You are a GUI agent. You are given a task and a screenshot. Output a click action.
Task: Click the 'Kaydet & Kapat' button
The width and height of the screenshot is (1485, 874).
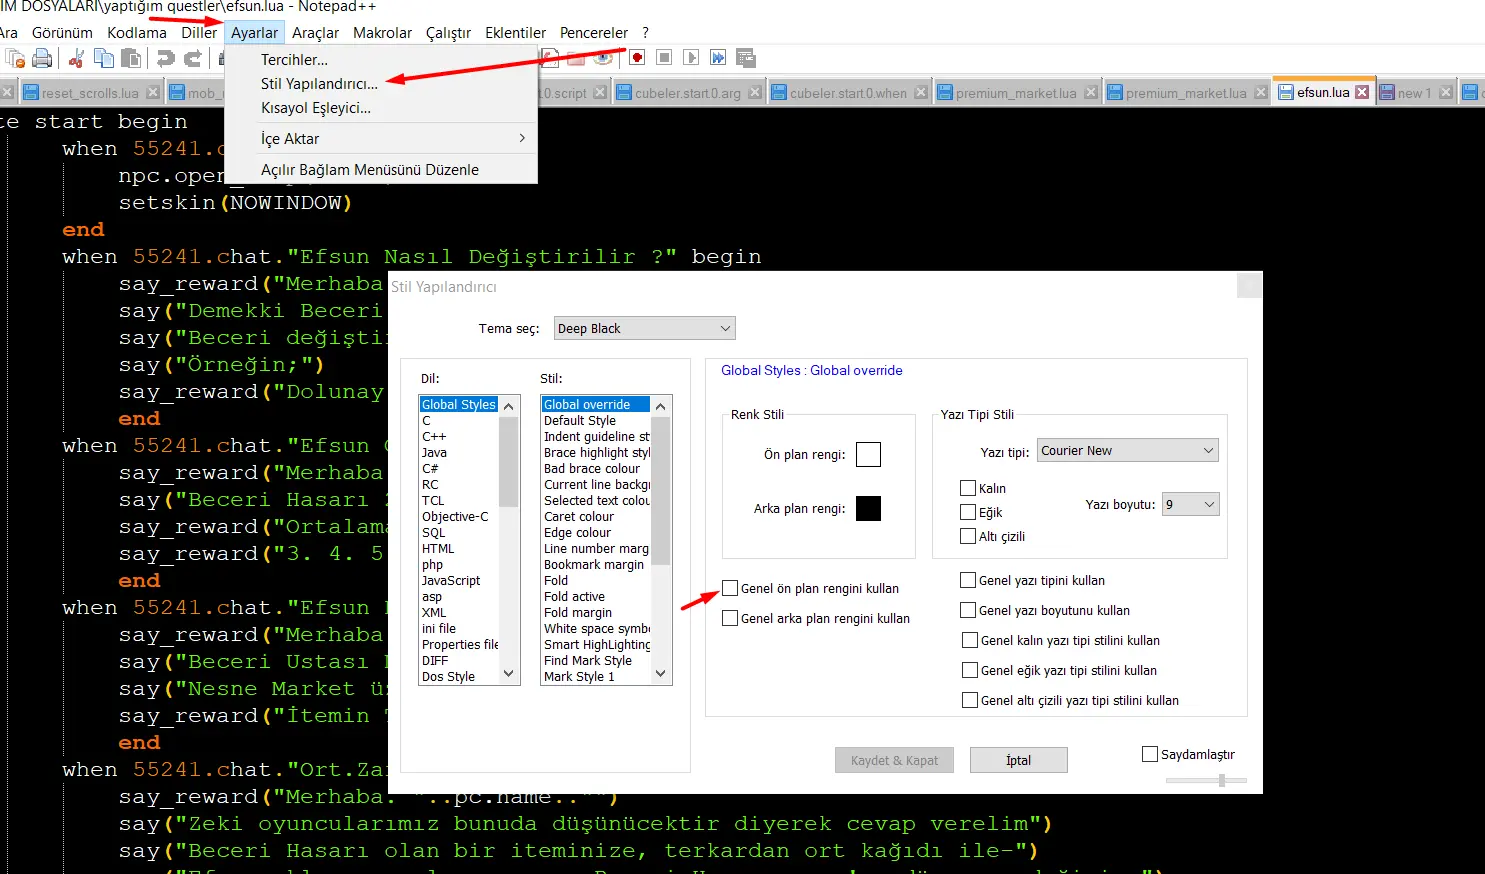point(894,761)
